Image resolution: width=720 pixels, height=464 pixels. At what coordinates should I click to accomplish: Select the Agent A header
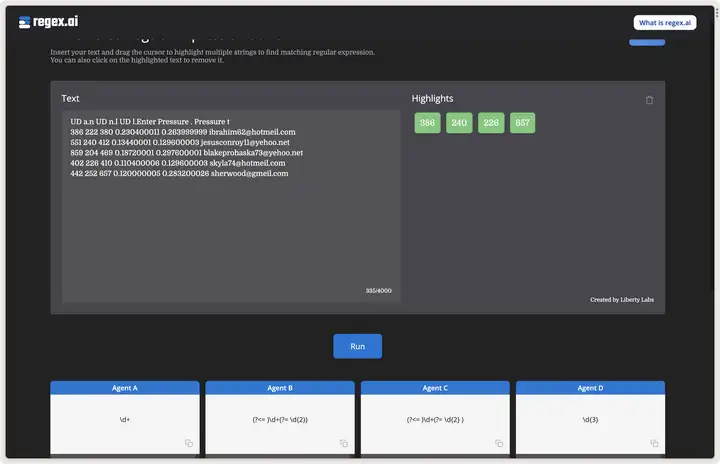125,388
